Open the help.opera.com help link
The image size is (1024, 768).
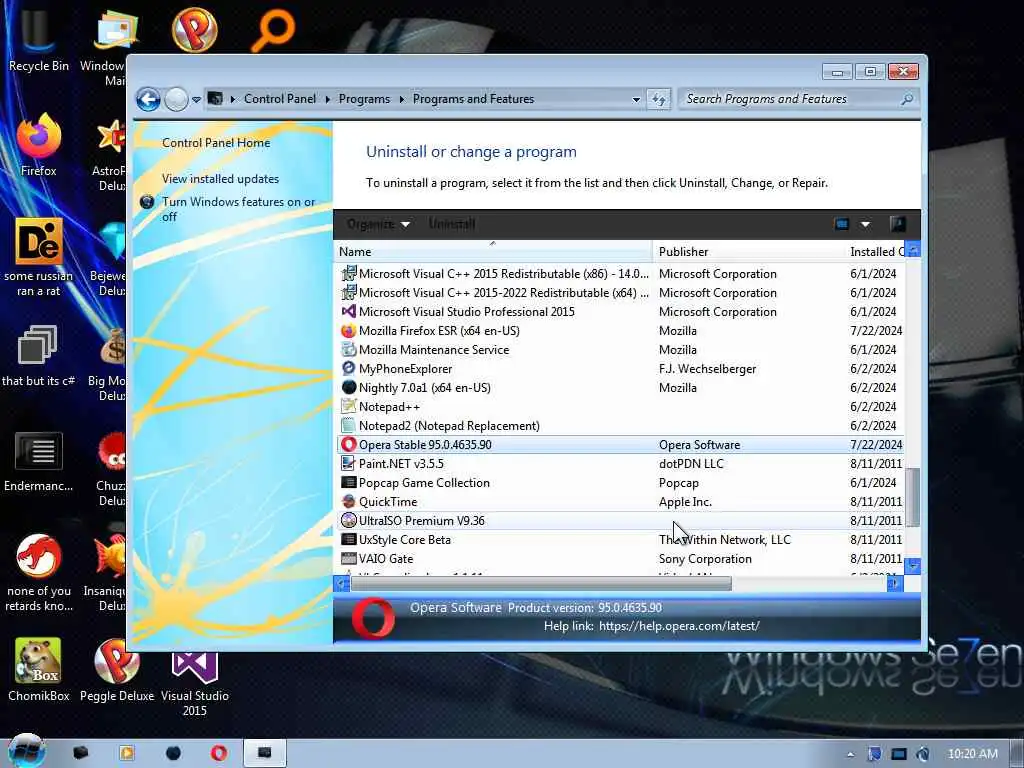(679, 626)
